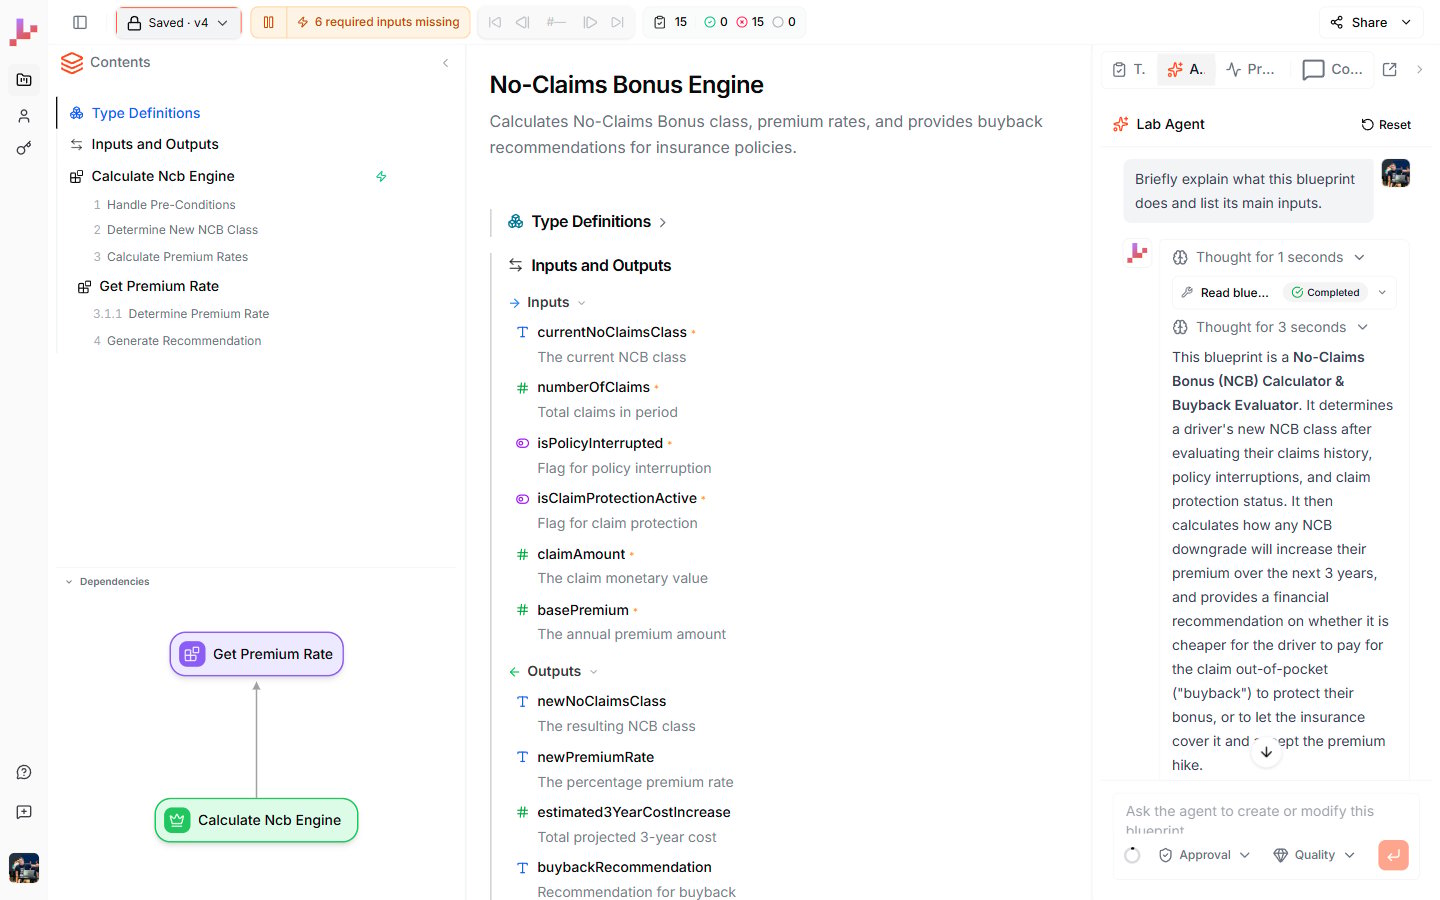Image resolution: width=1440 pixels, height=900 pixels.
Task: Click the pending tests empty circle counter
Action: (x=784, y=22)
